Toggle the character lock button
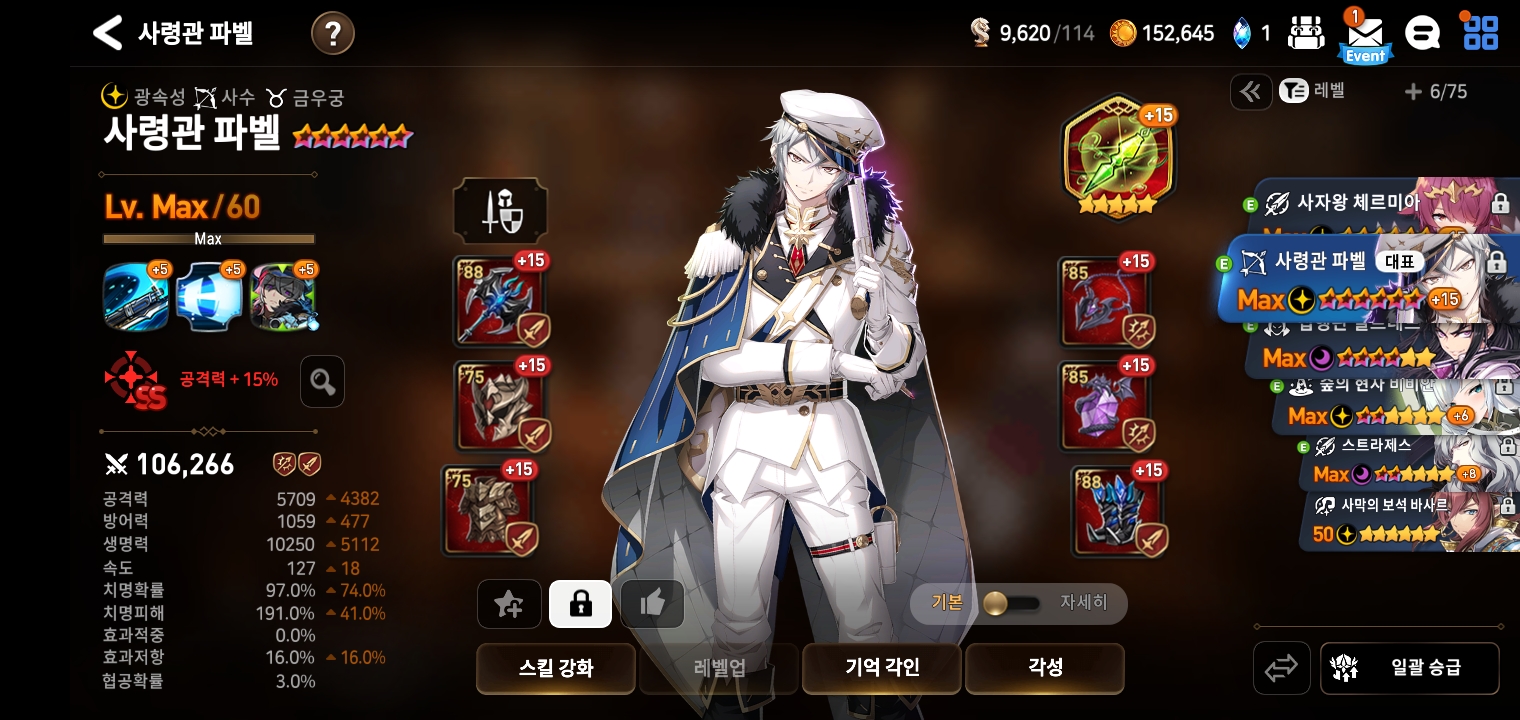 [x=580, y=604]
